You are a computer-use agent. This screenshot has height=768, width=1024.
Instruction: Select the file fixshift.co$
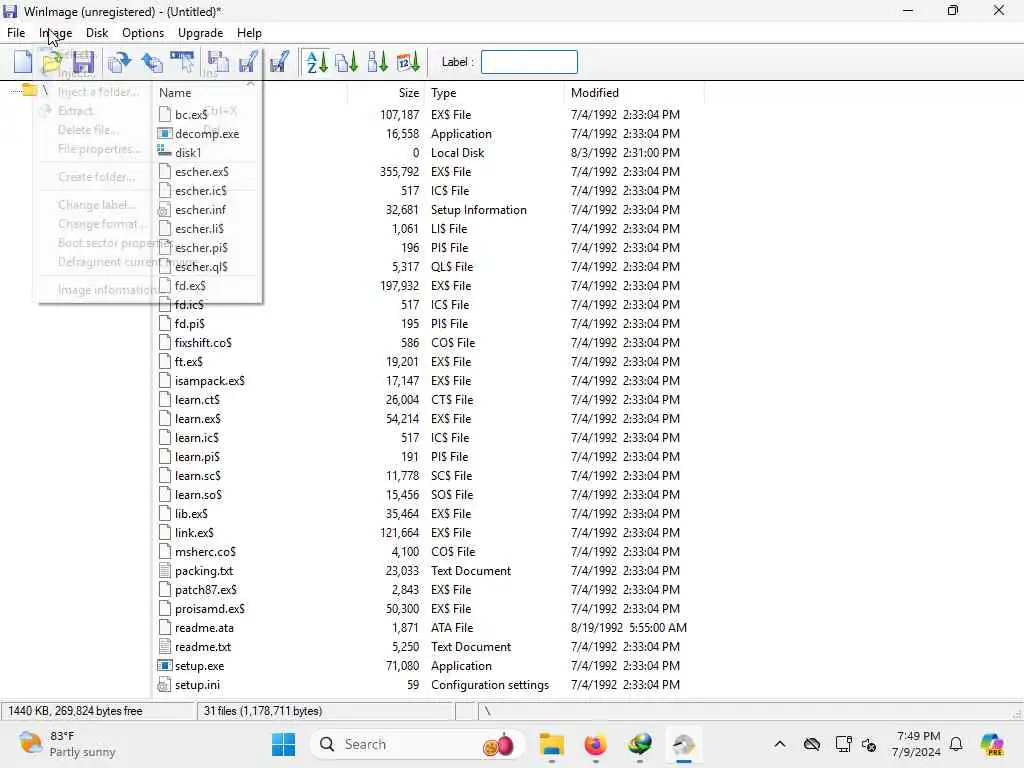pos(203,342)
